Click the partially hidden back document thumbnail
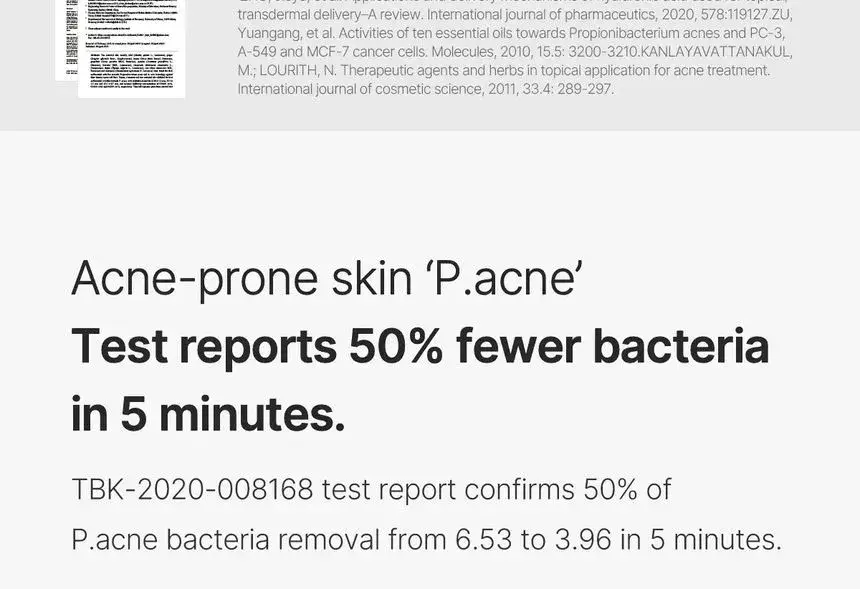 tap(66, 40)
